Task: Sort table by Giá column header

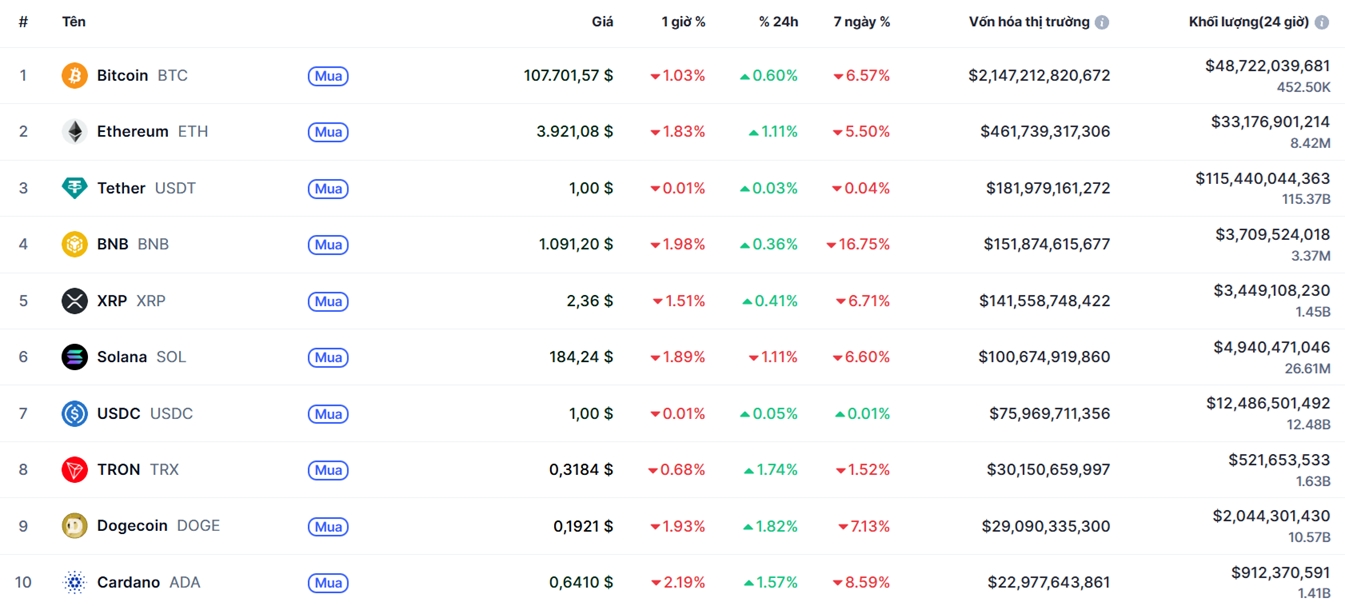Action: coord(602,22)
